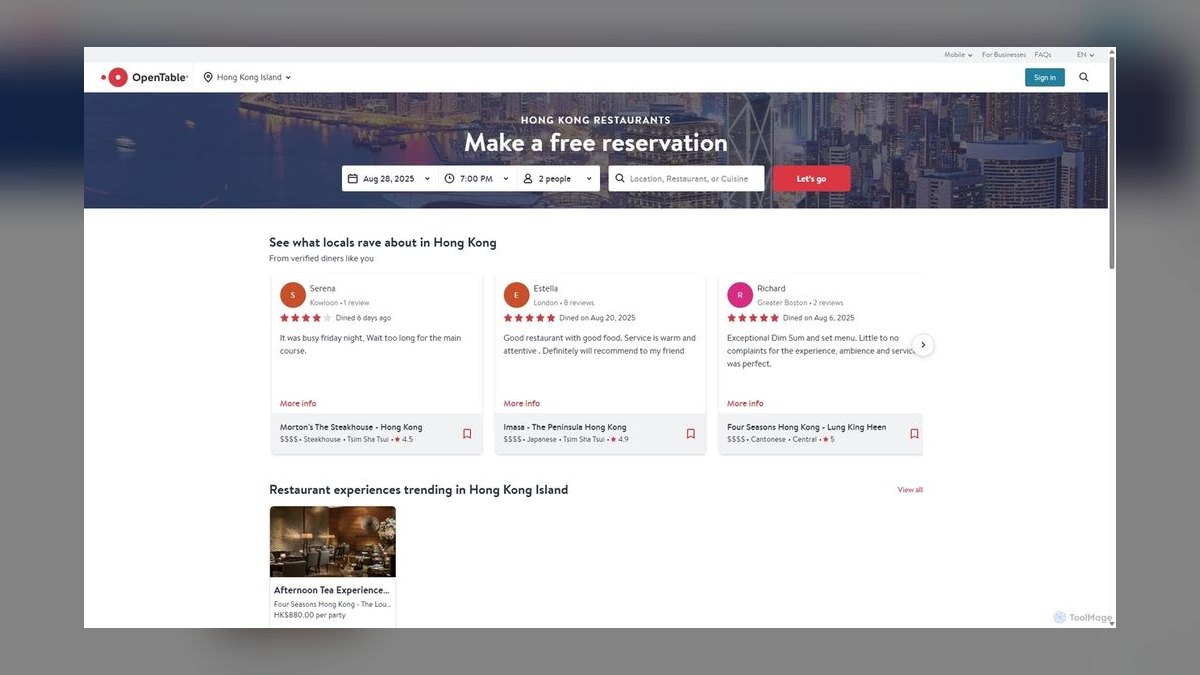Image resolution: width=1200 pixels, height=675 pixels.
Task: Open the Aug 28, 2025 date dropdown
Action: 390,179
